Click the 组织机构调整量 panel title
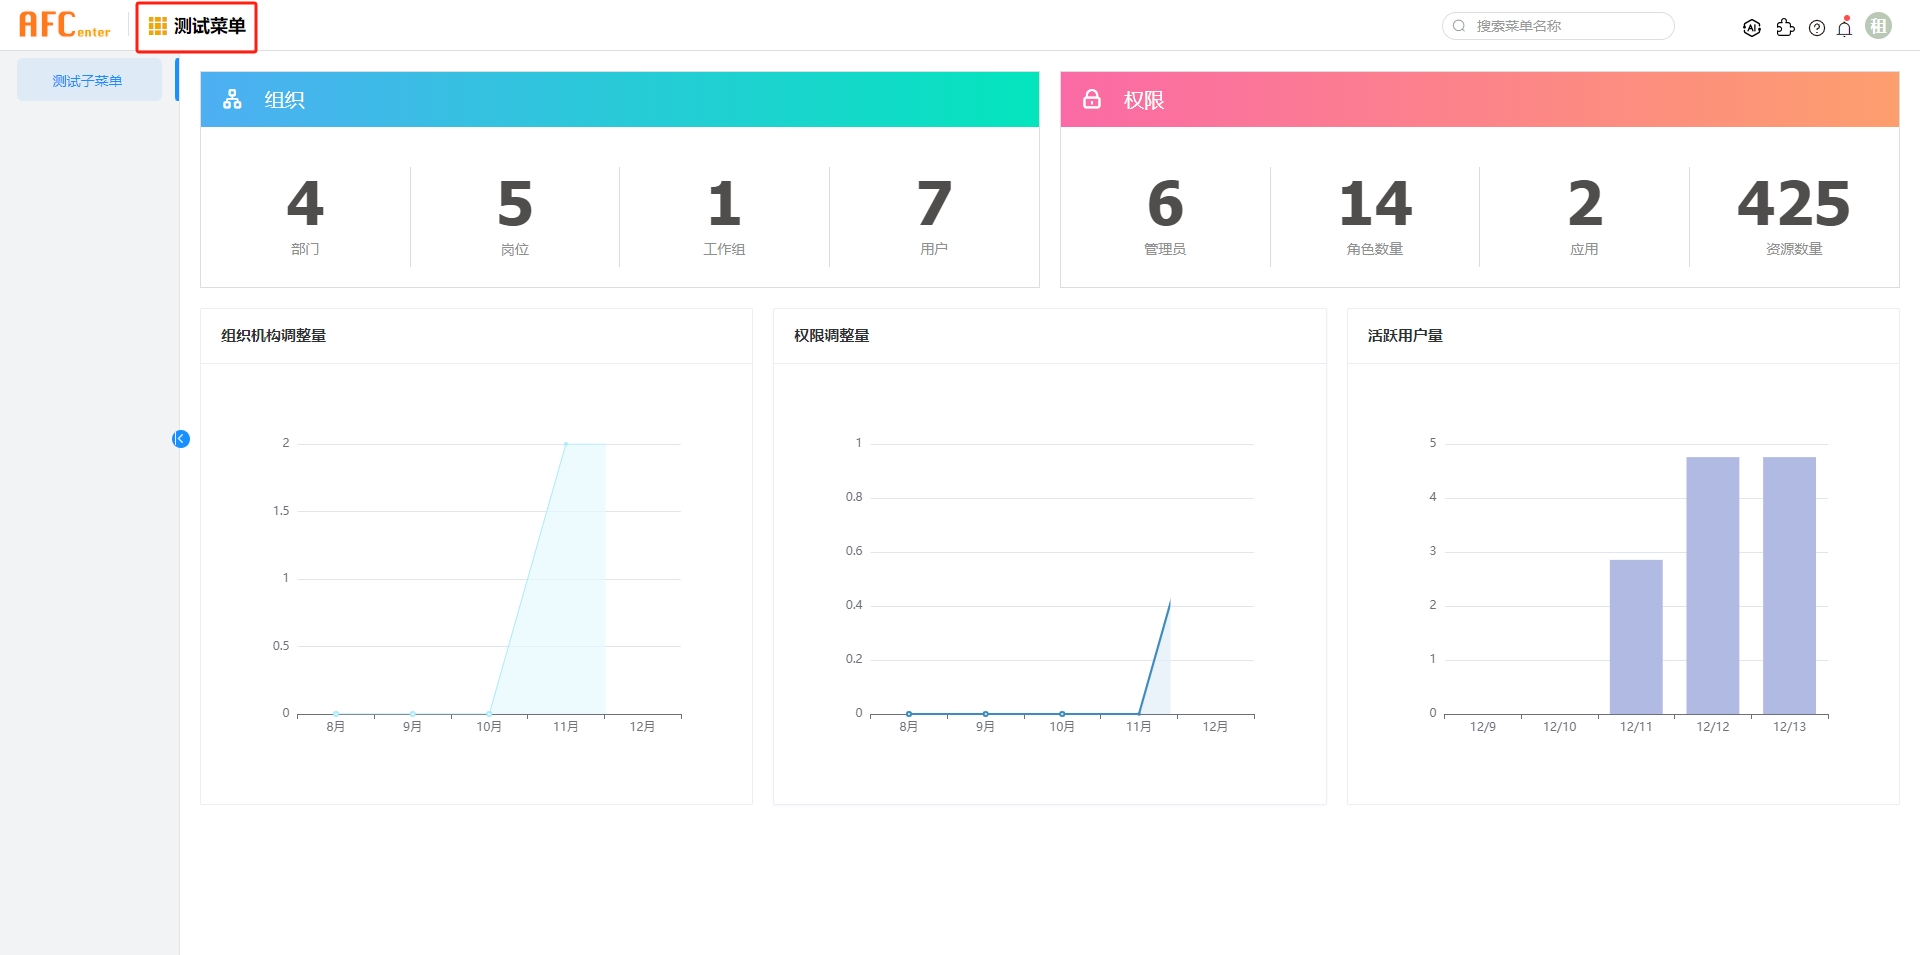 [x=274, y=336]
